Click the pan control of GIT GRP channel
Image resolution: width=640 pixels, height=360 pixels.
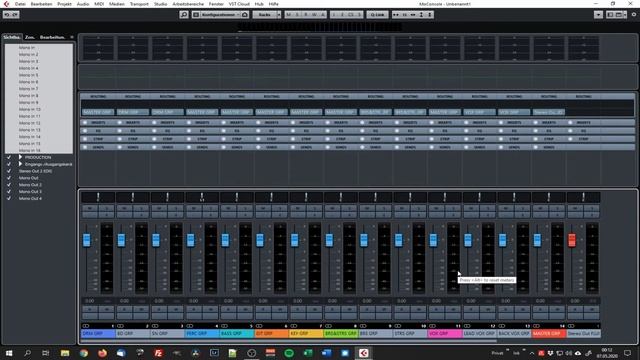coord(271,197)
